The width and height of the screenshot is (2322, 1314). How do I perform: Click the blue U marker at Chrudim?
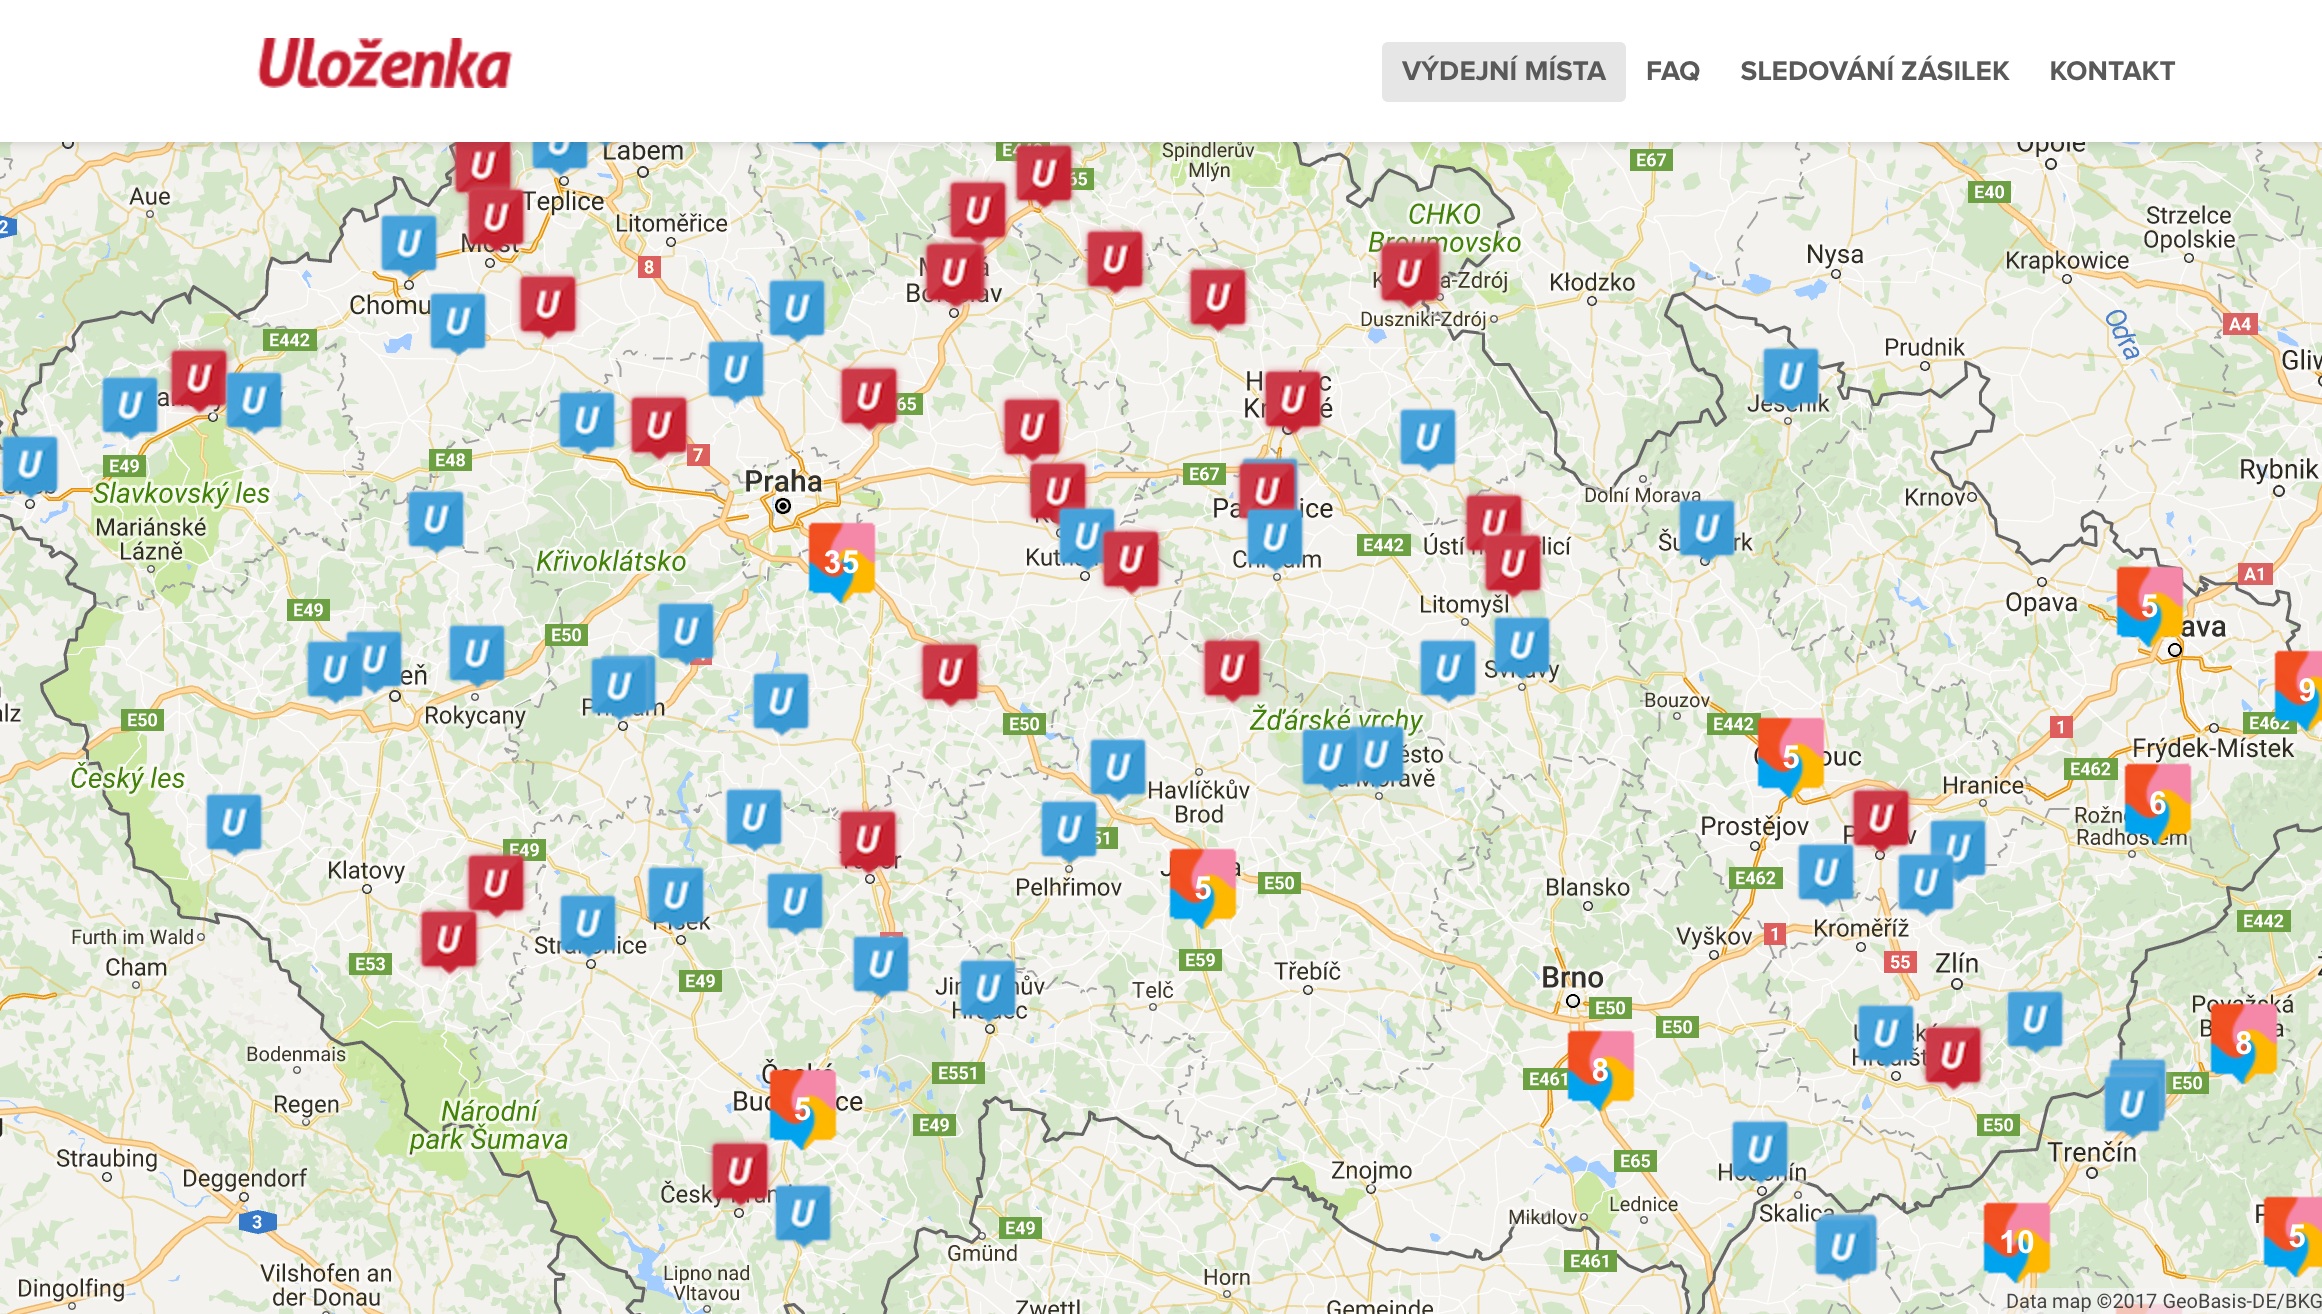point(1274,538)
